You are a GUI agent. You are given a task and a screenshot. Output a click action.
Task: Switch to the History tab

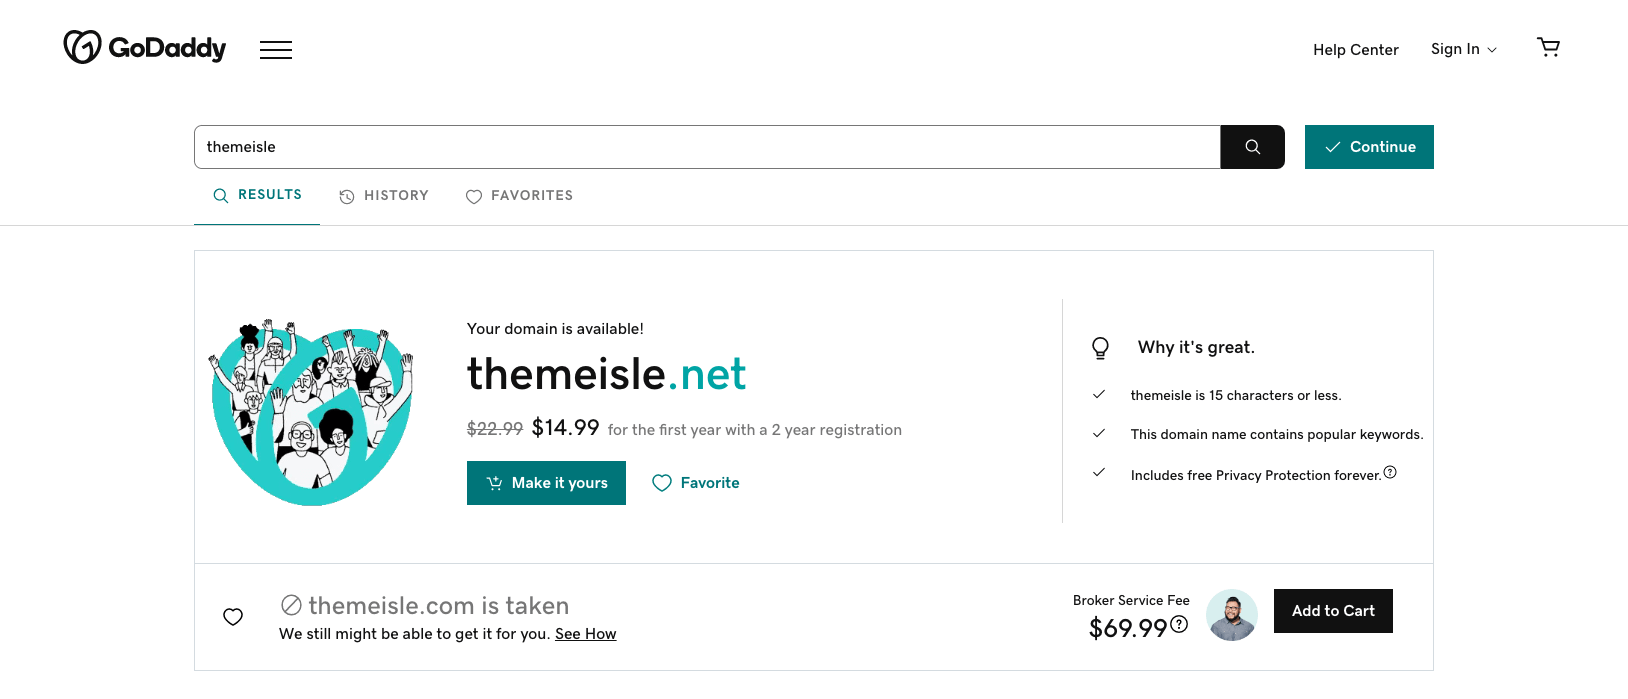pos(384,196)
